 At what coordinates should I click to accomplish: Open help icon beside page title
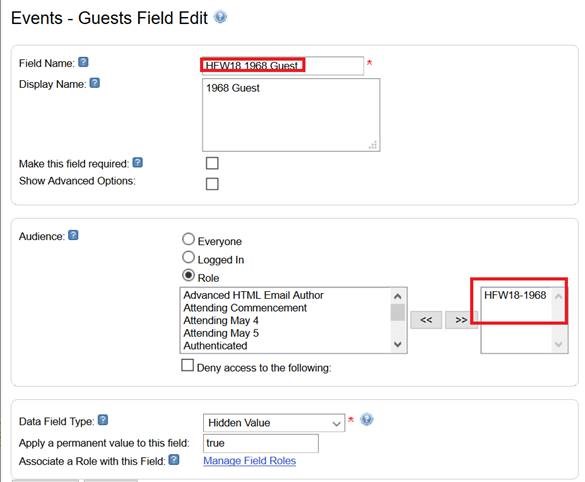pos(220,17)
